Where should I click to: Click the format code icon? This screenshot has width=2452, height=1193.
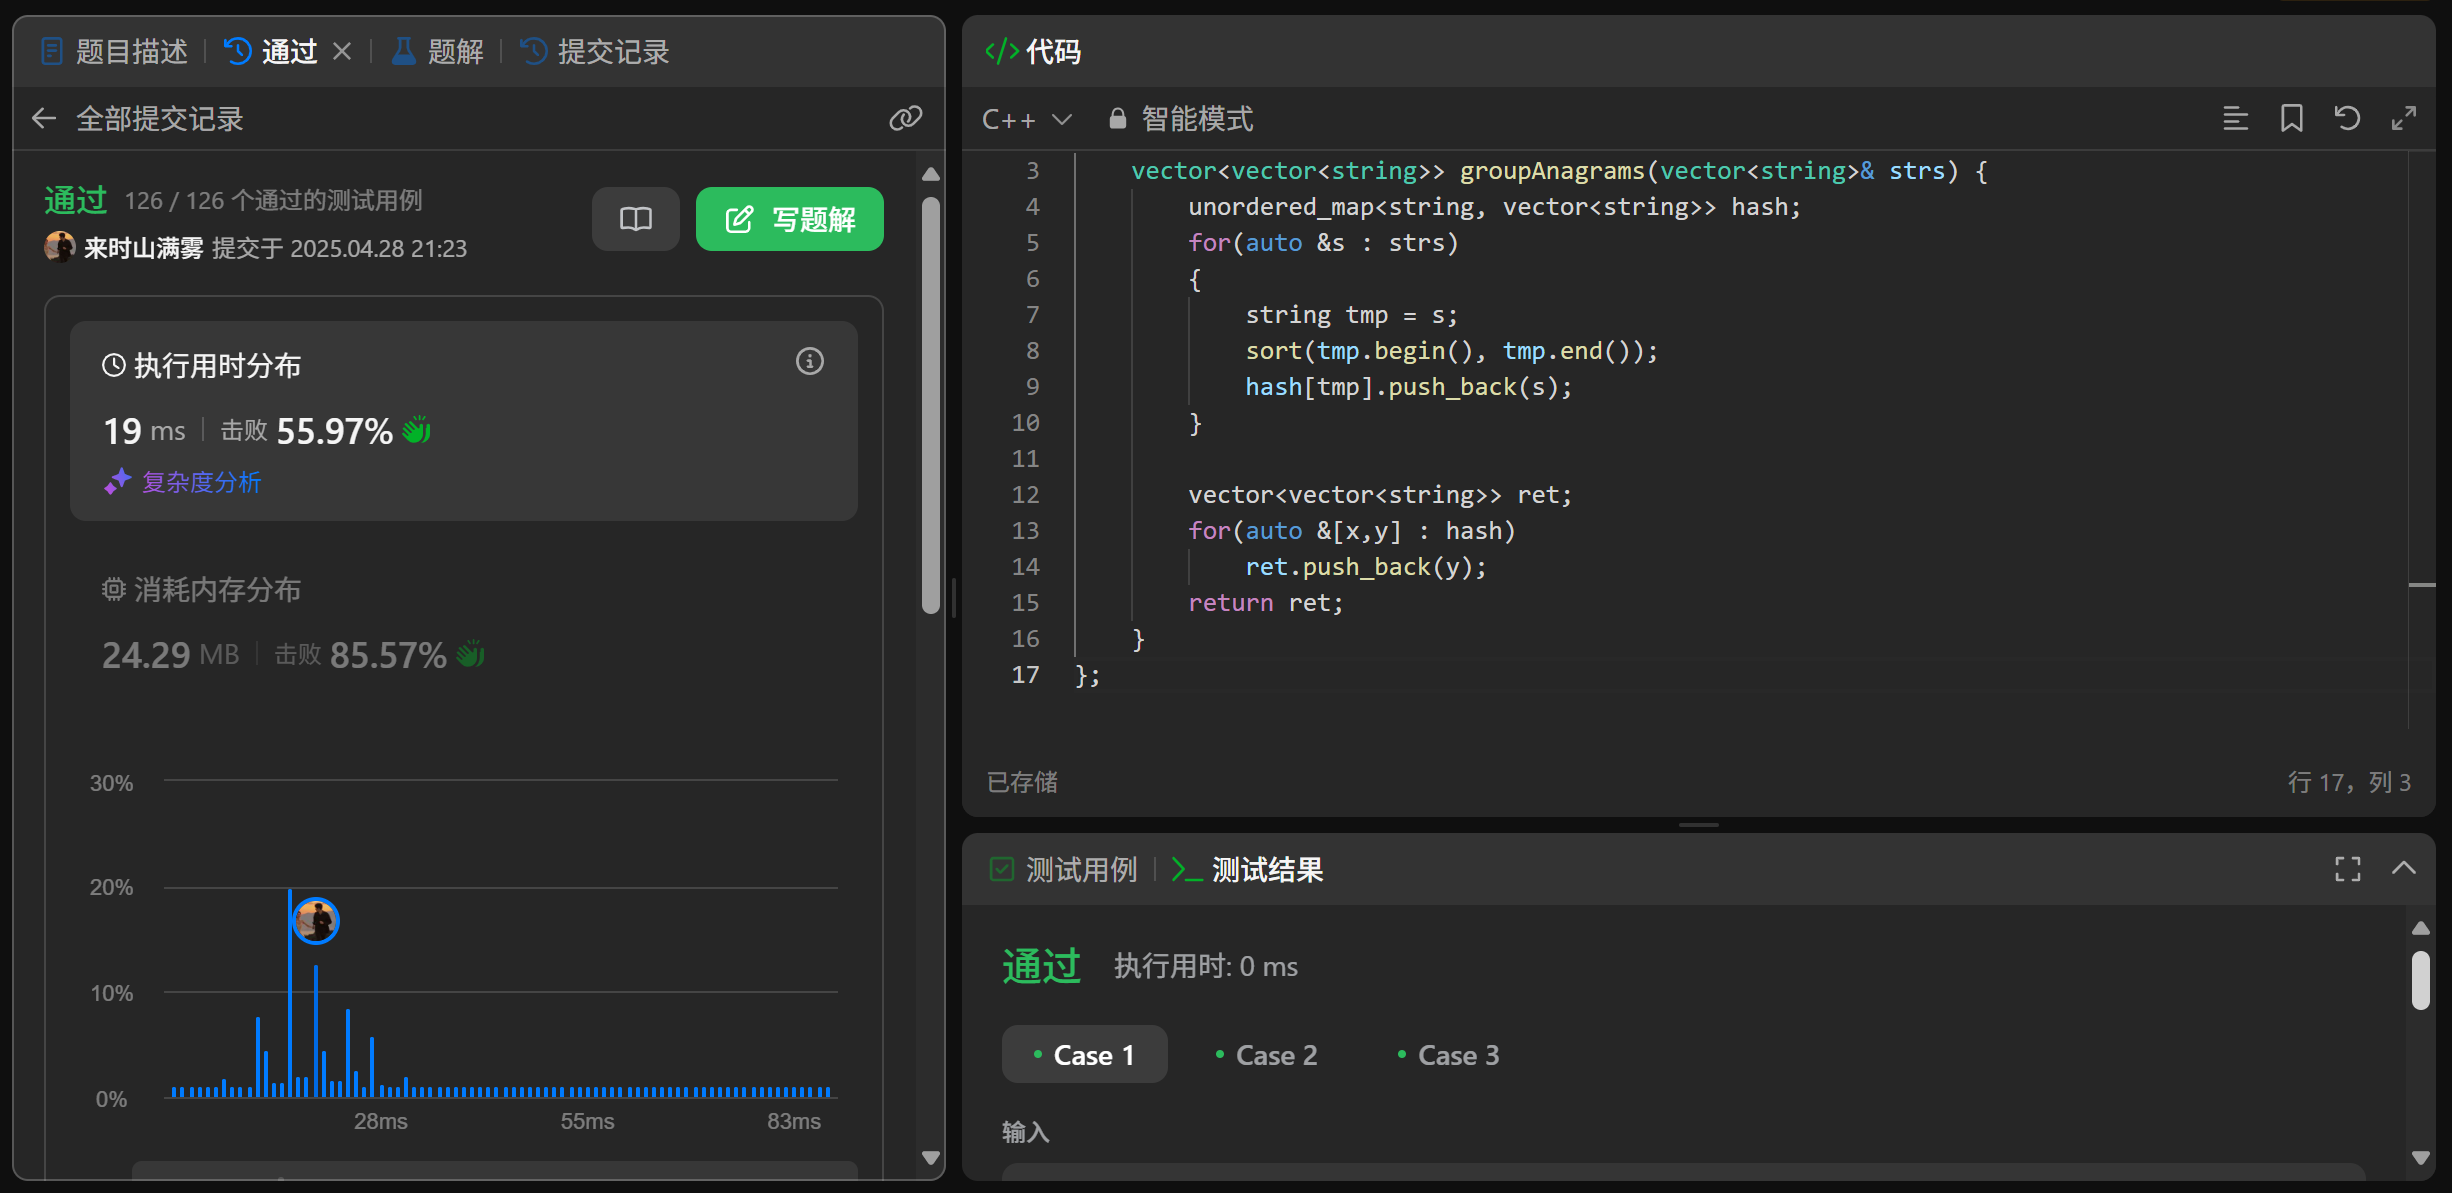[2235, 119]
